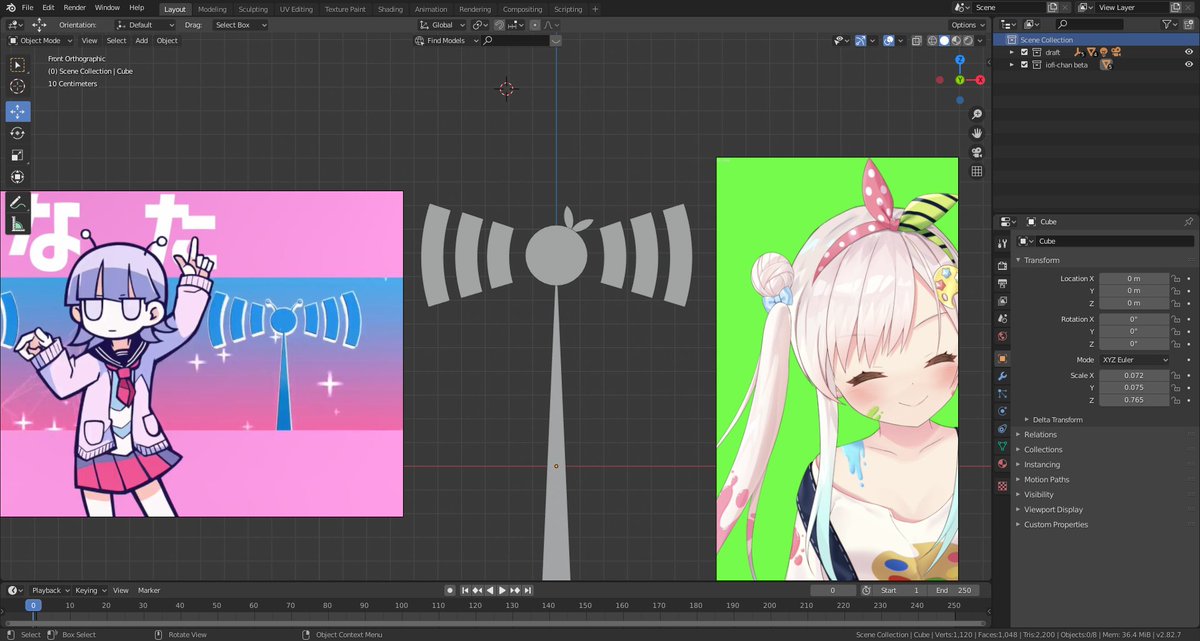Switch to the Sculpting workspace tab

(x=253, y=9)
